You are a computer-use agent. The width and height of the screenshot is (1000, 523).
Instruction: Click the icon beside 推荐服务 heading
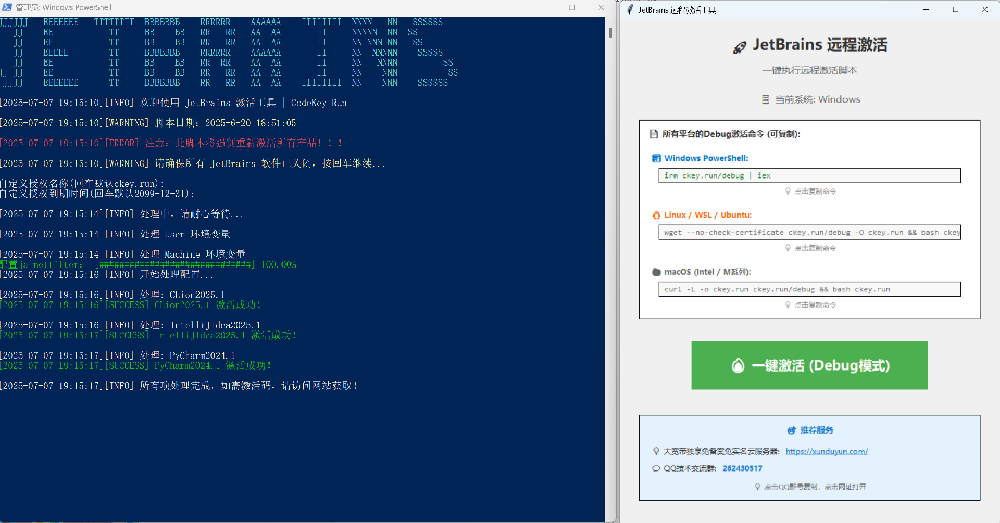tap(791, 431)
